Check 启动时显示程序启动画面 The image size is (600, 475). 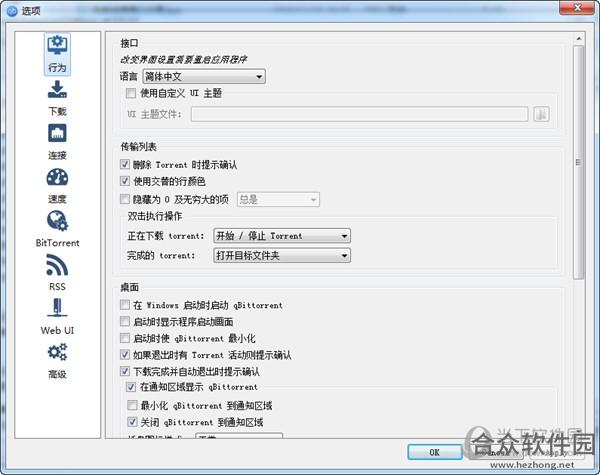pos(125,321)
